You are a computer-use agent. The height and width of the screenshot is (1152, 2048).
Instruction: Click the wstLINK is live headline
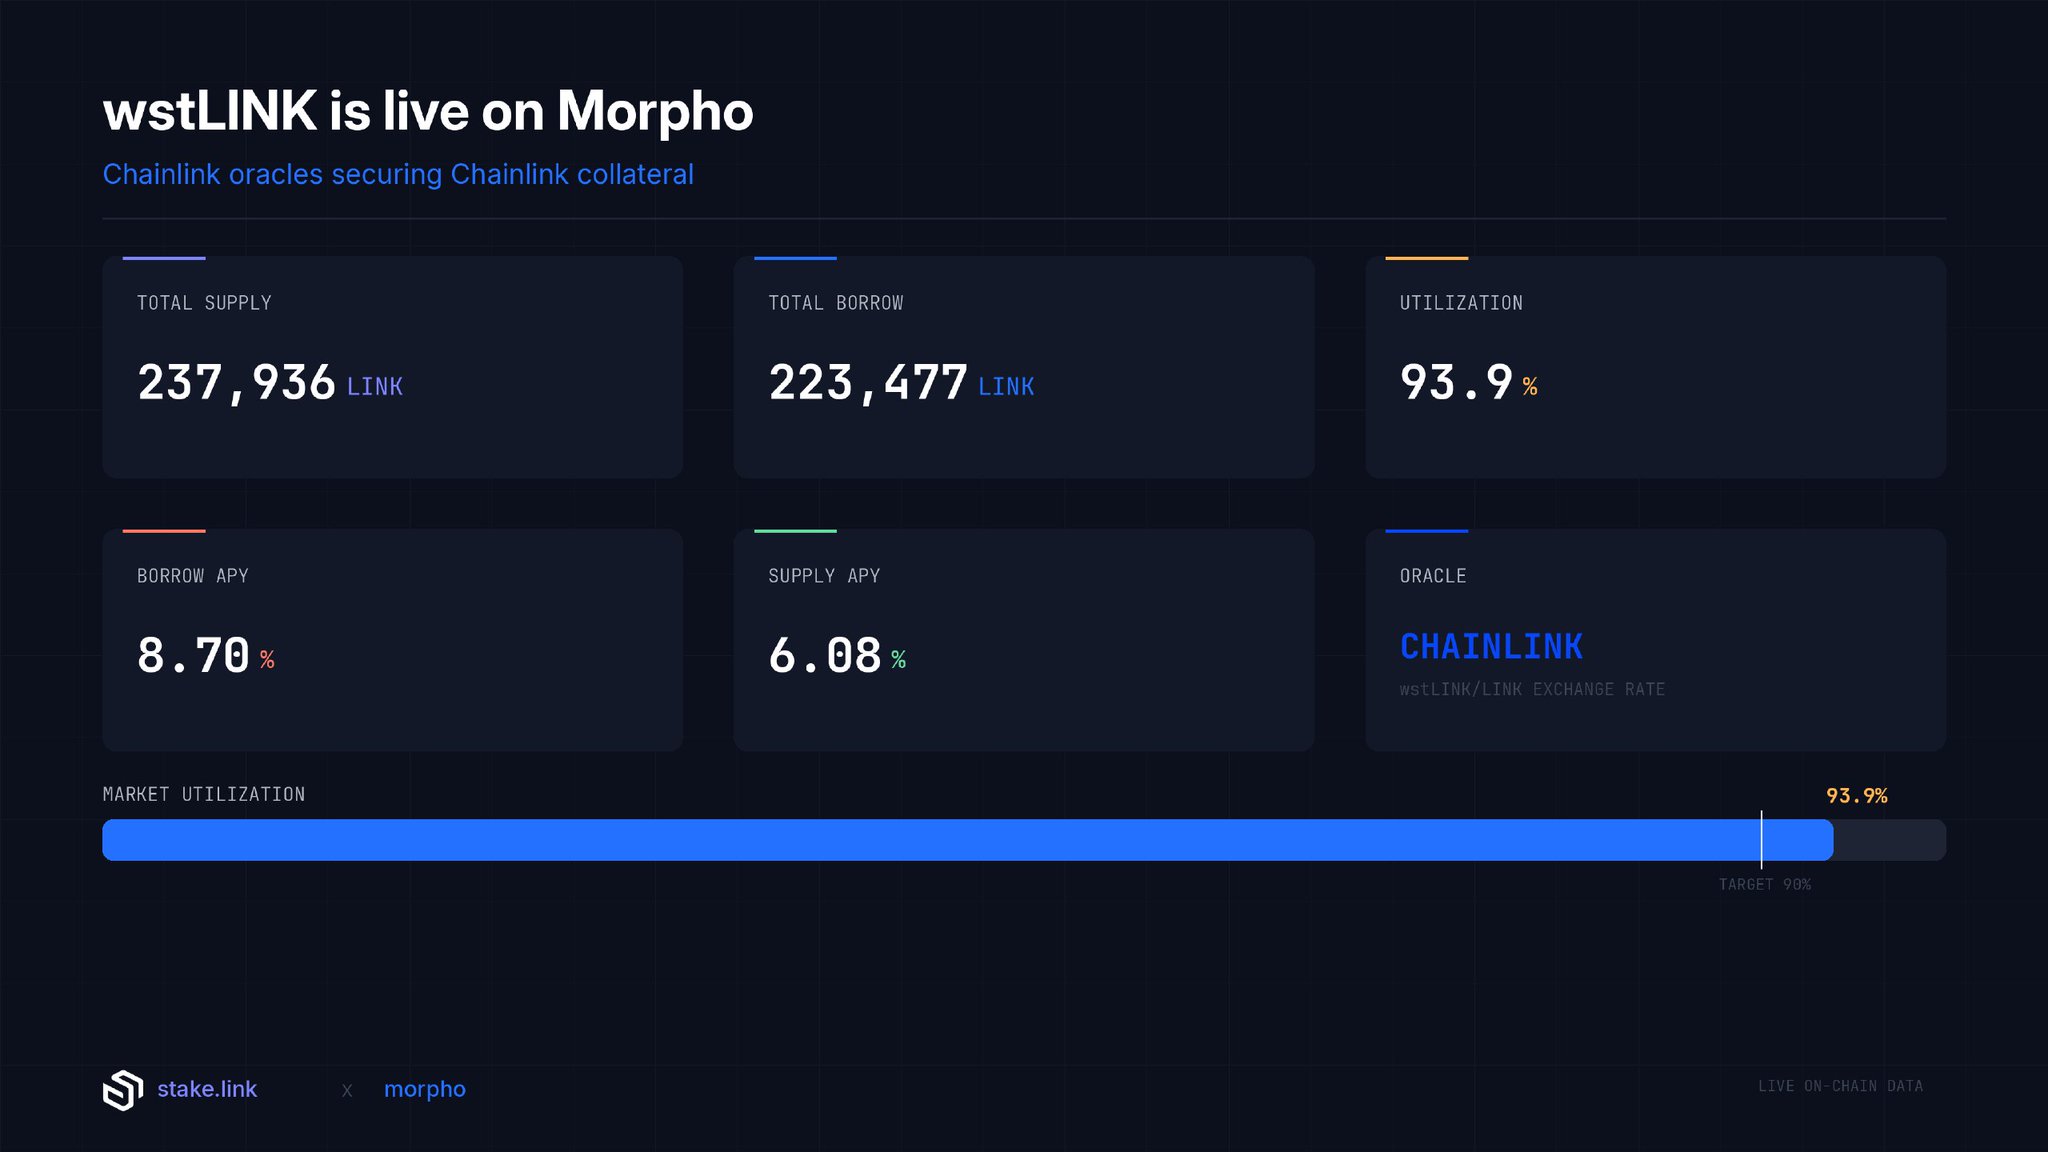[427, 111]
